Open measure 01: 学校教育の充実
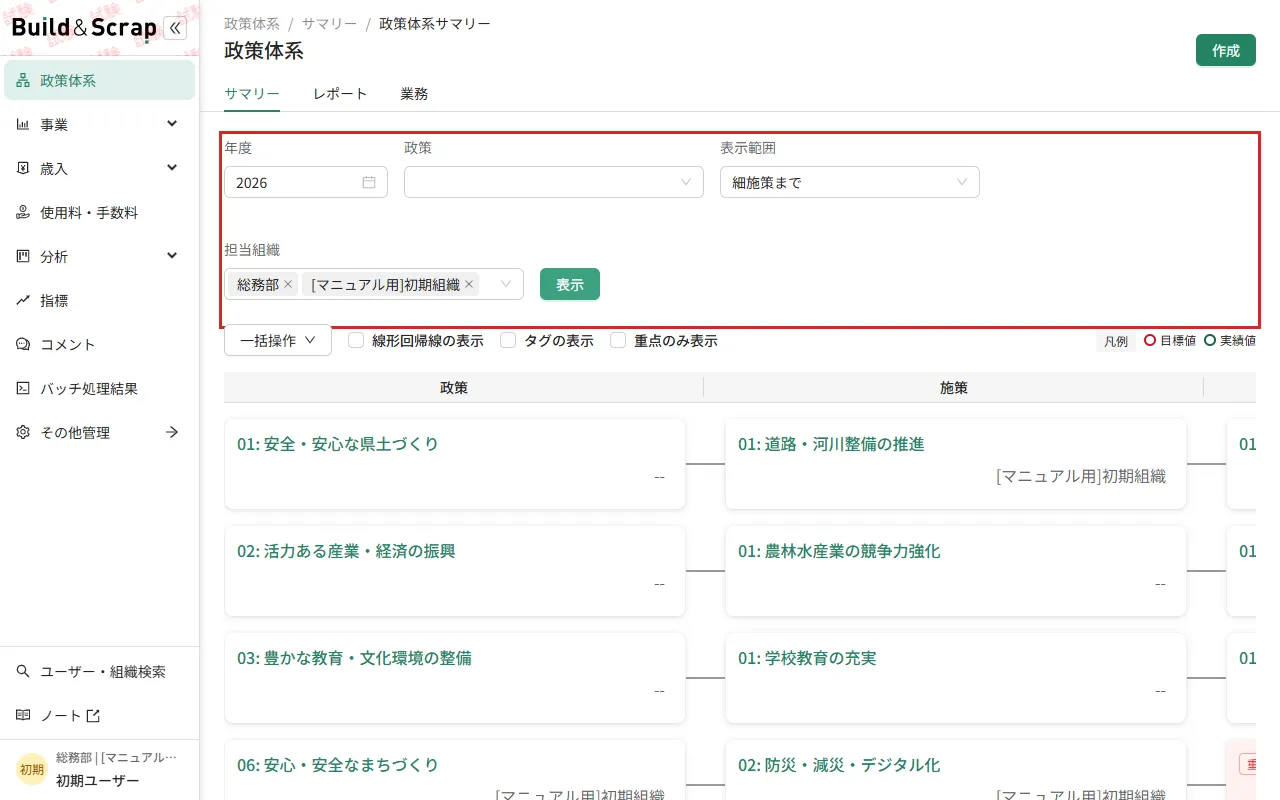The width and height of the screenshot is (1280, 800). (807, 658)
